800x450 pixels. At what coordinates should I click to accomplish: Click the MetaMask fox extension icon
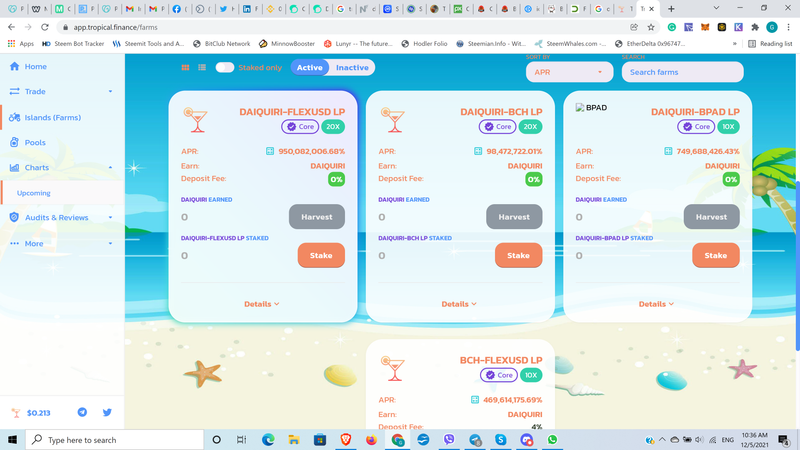click(x=705, y=27)
